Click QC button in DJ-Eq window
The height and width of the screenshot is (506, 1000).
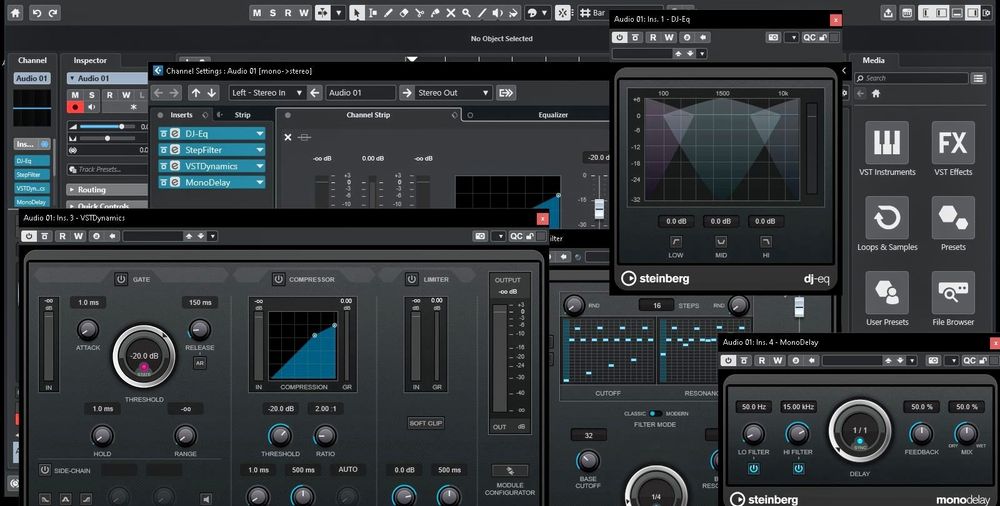[809, 38]
